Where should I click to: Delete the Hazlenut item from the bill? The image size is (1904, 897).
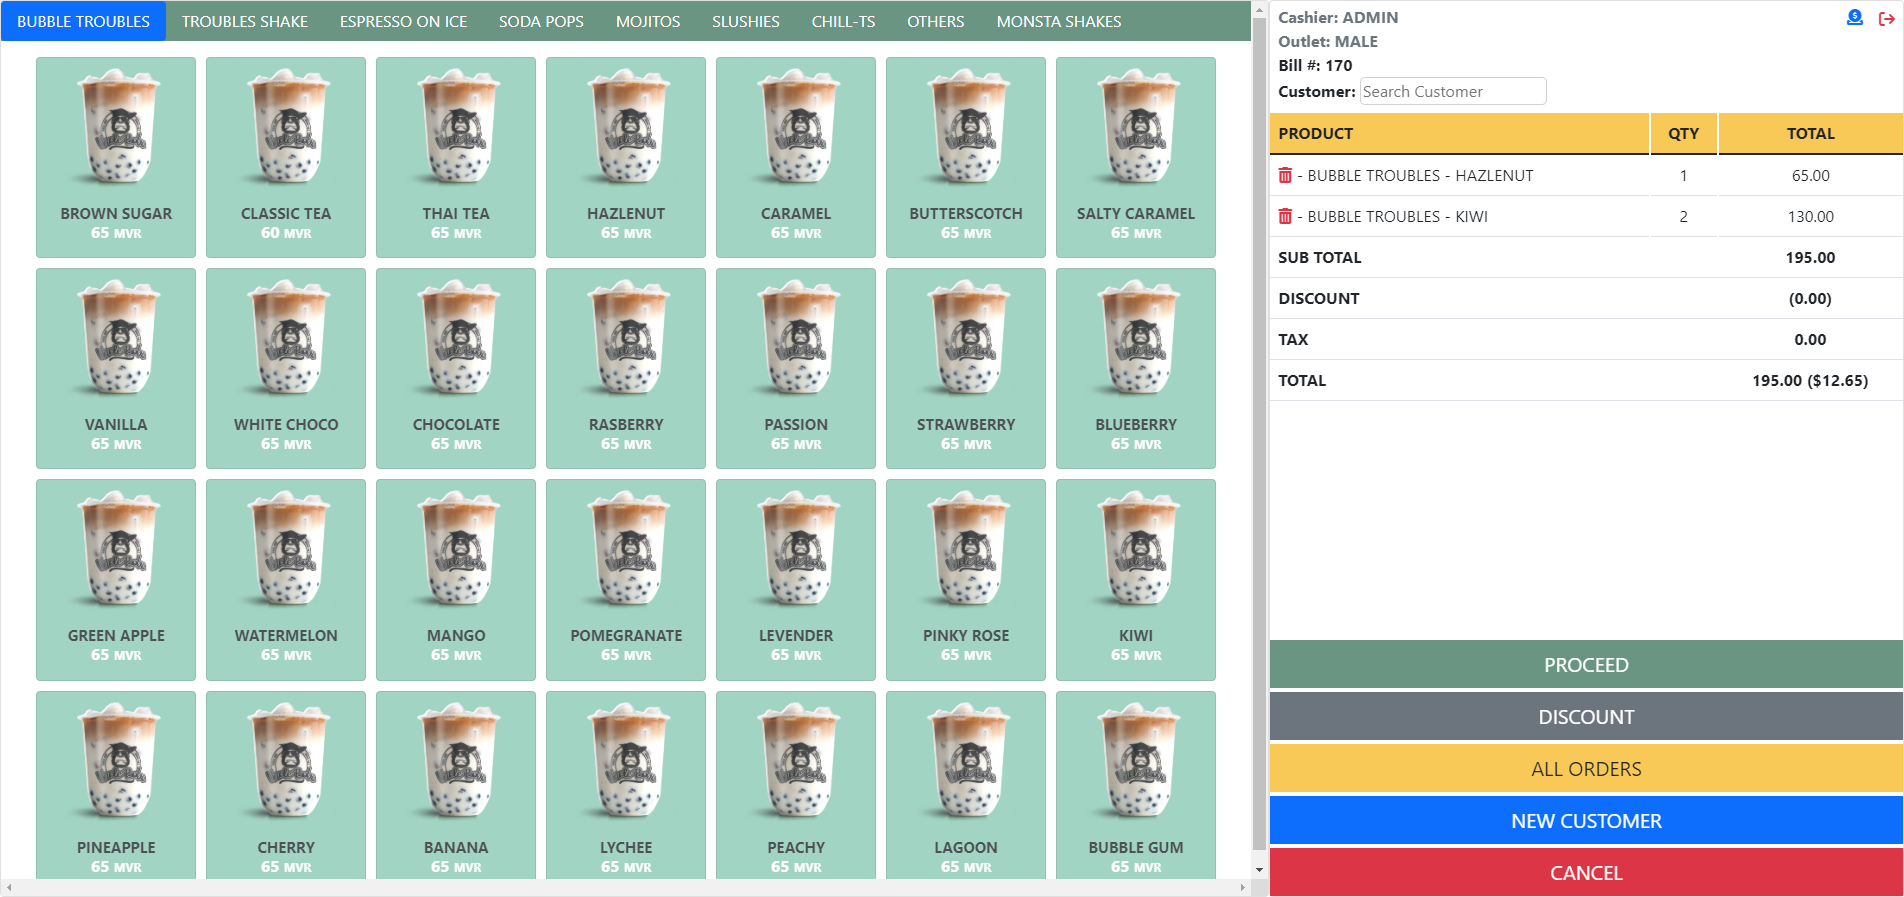1285,176
